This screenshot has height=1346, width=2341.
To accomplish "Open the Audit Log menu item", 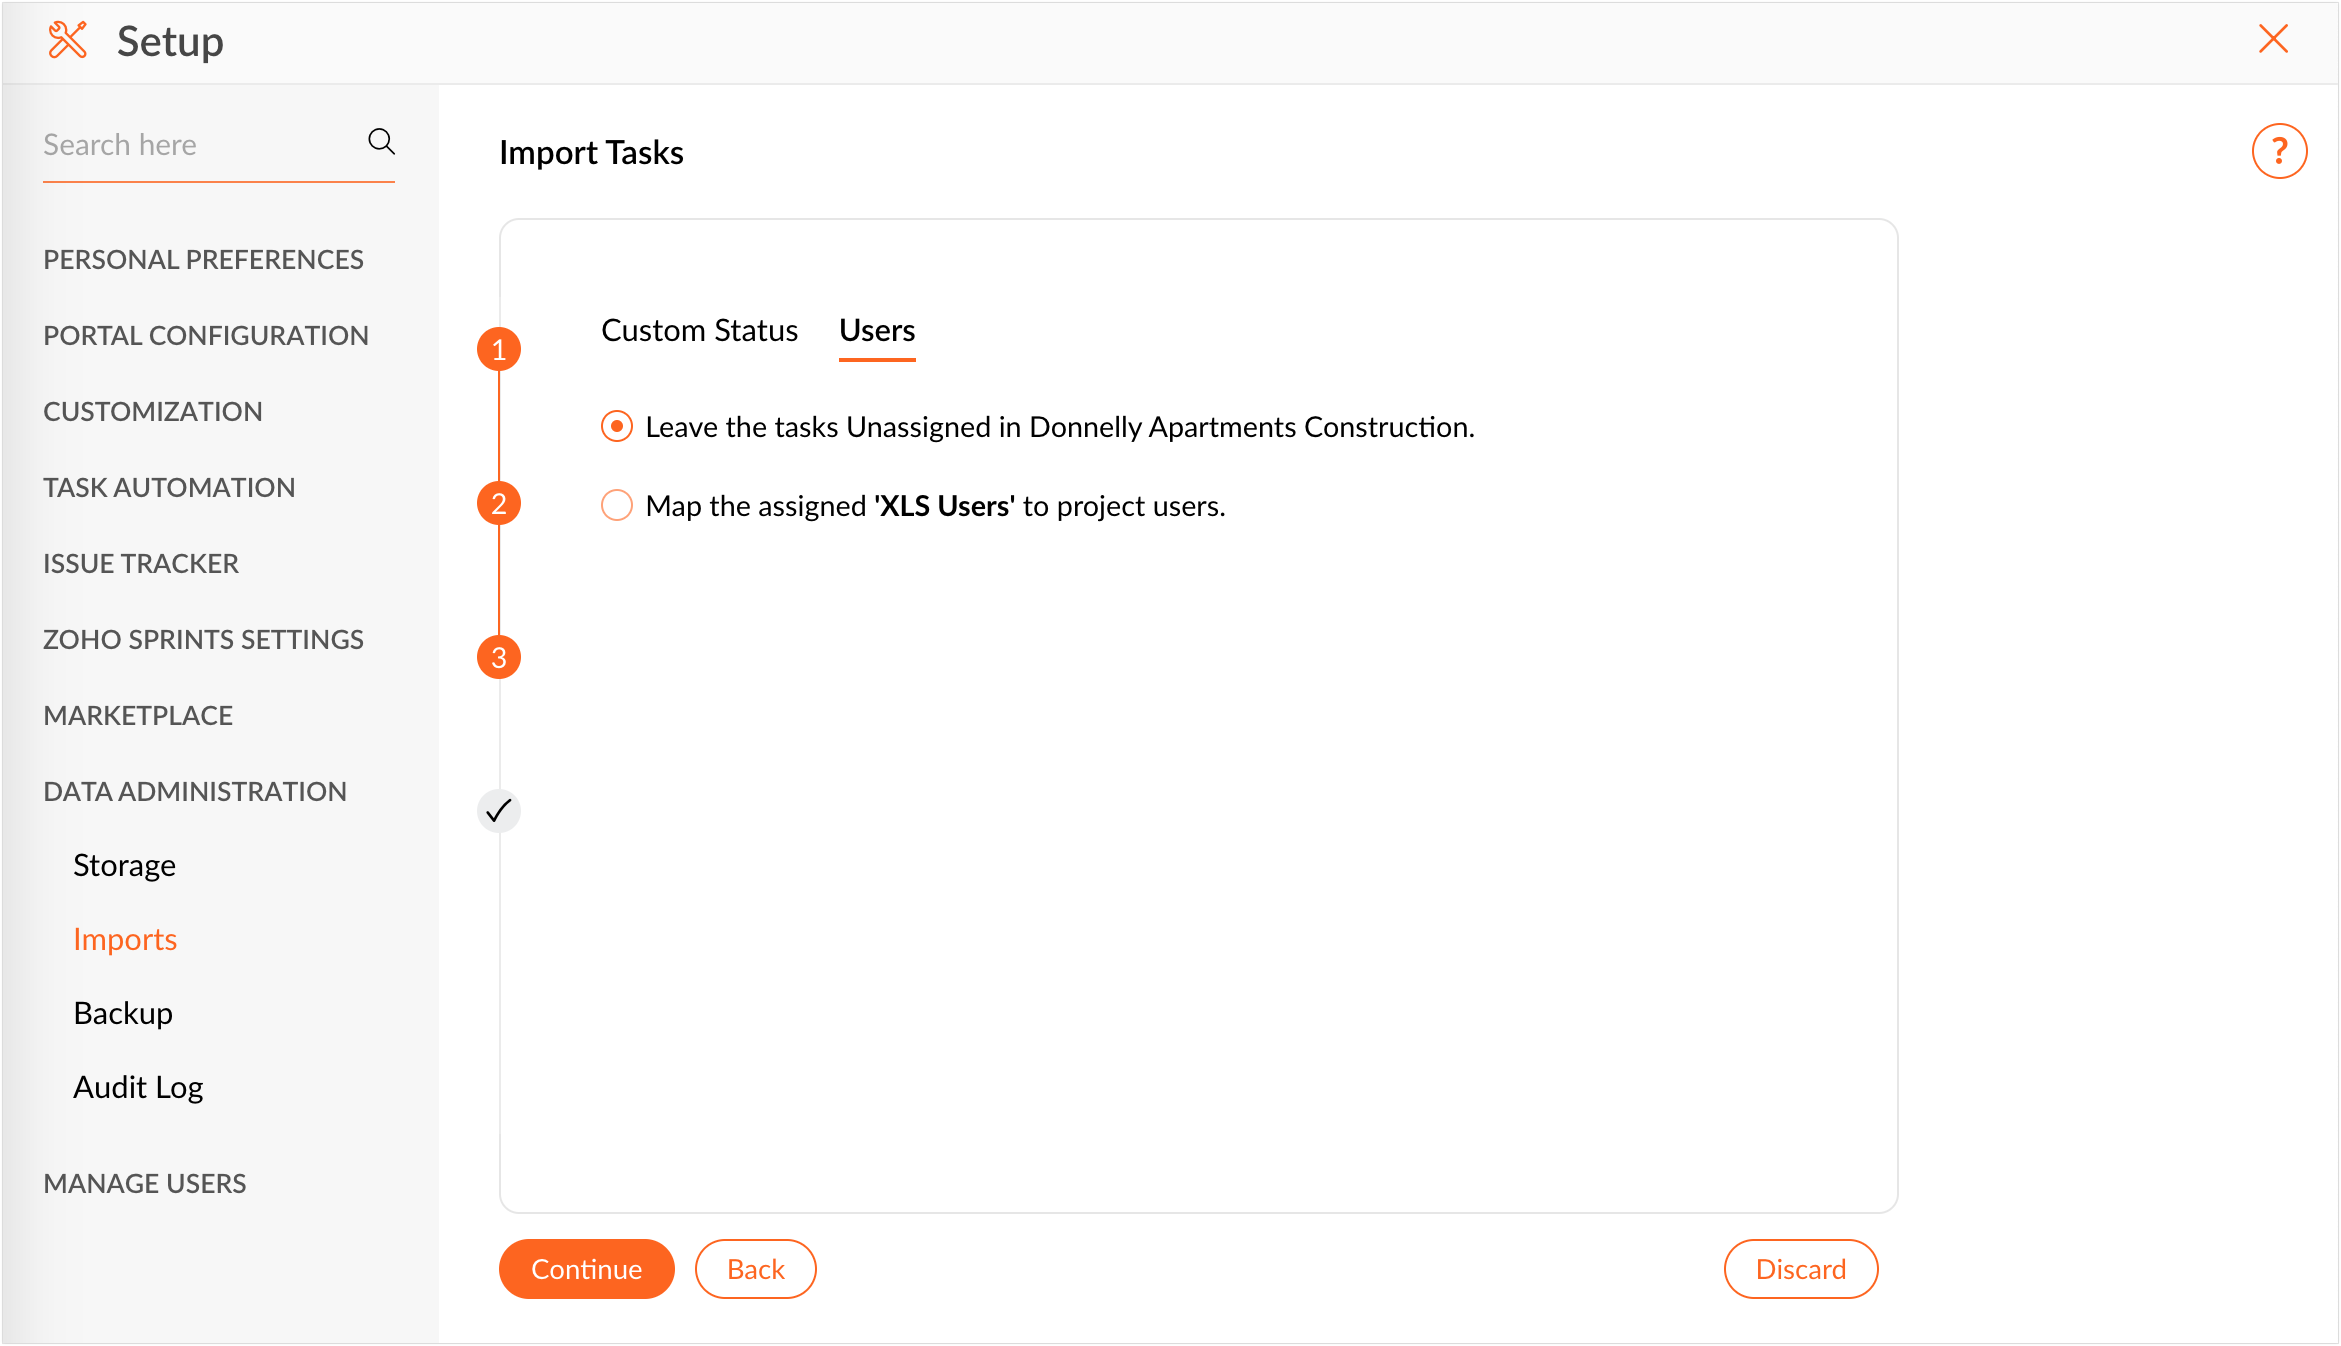I will (138, 1087).
